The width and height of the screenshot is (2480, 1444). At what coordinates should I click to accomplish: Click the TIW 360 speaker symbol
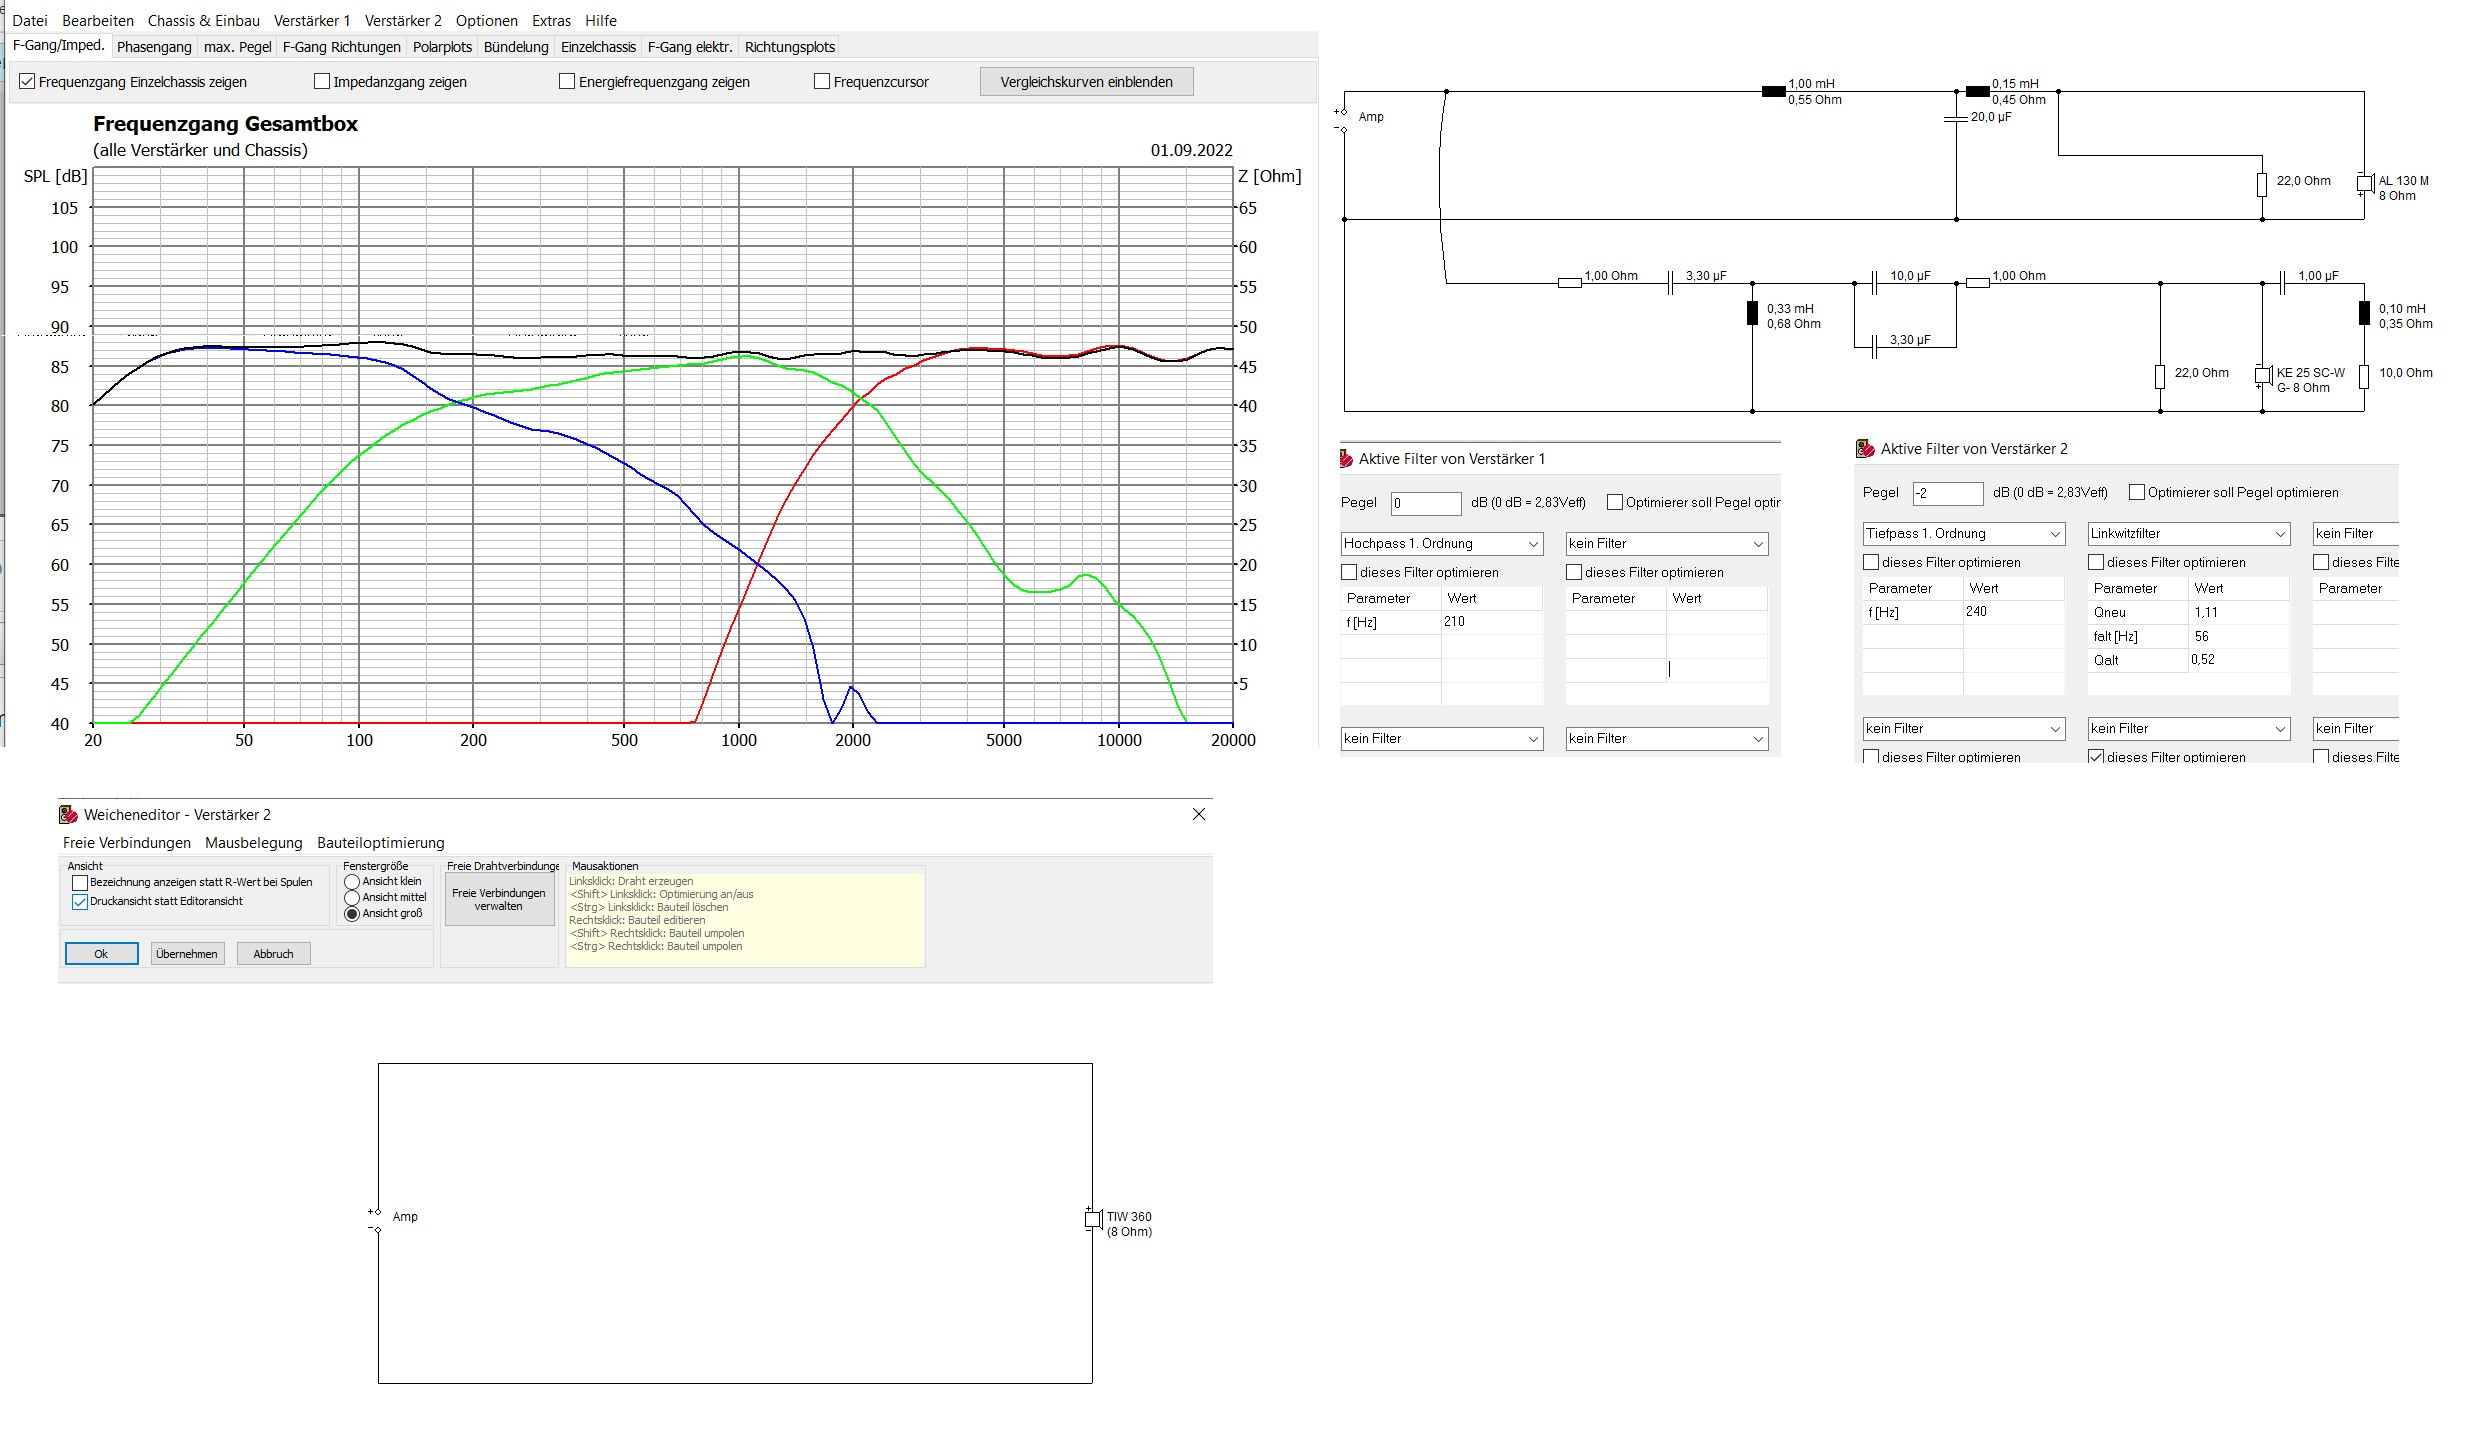1093,1220
